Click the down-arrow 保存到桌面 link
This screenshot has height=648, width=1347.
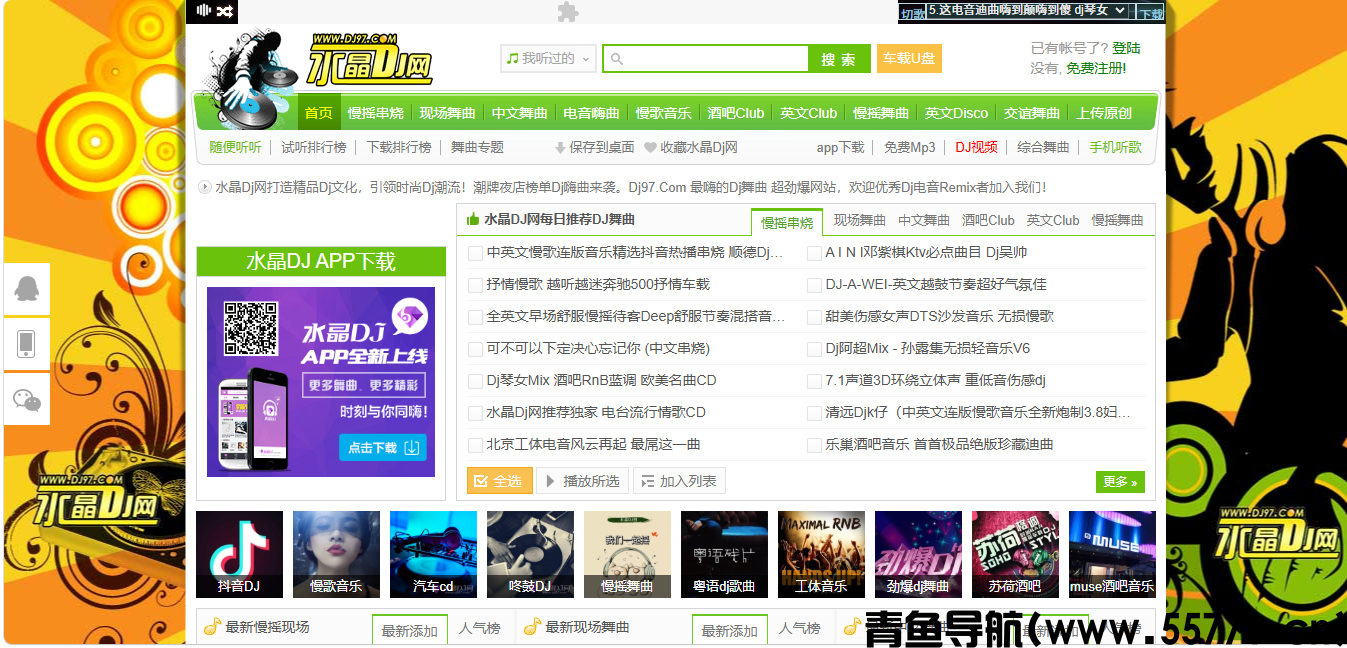[x=594, y=147]
